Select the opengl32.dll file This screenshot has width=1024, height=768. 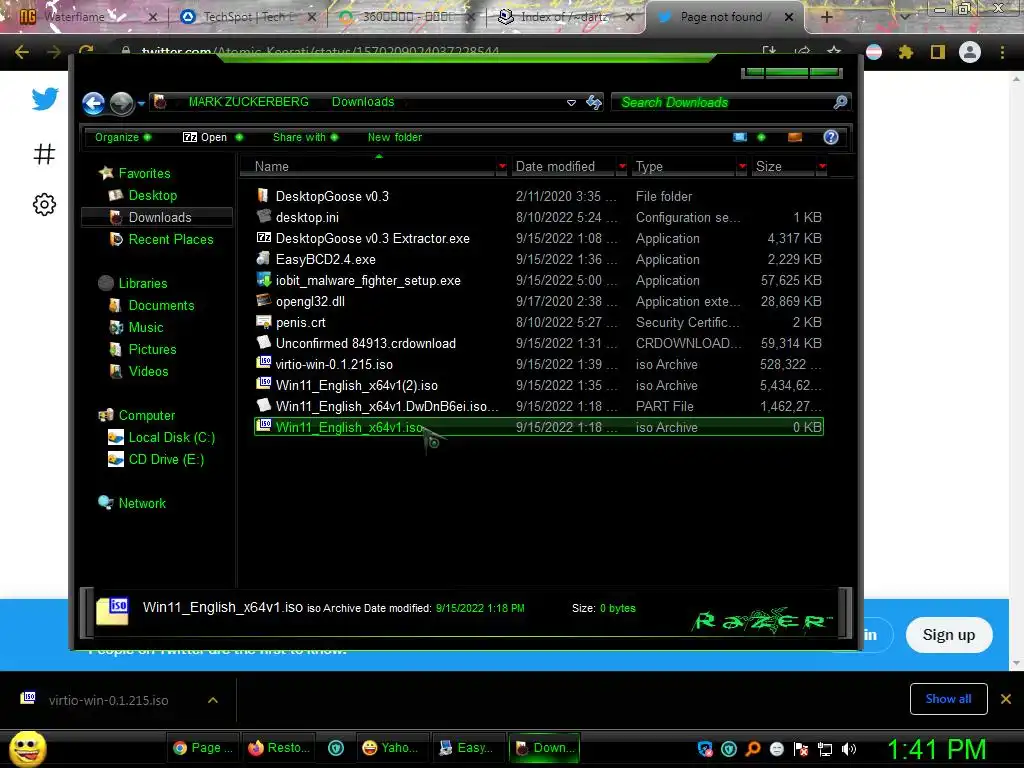point(310,301)
